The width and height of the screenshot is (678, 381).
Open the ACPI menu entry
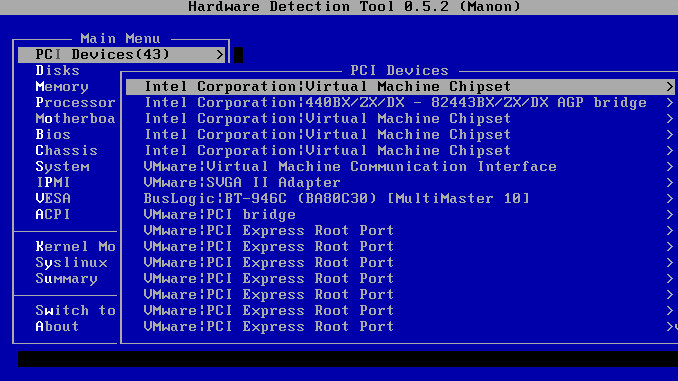tap(53, 215)
